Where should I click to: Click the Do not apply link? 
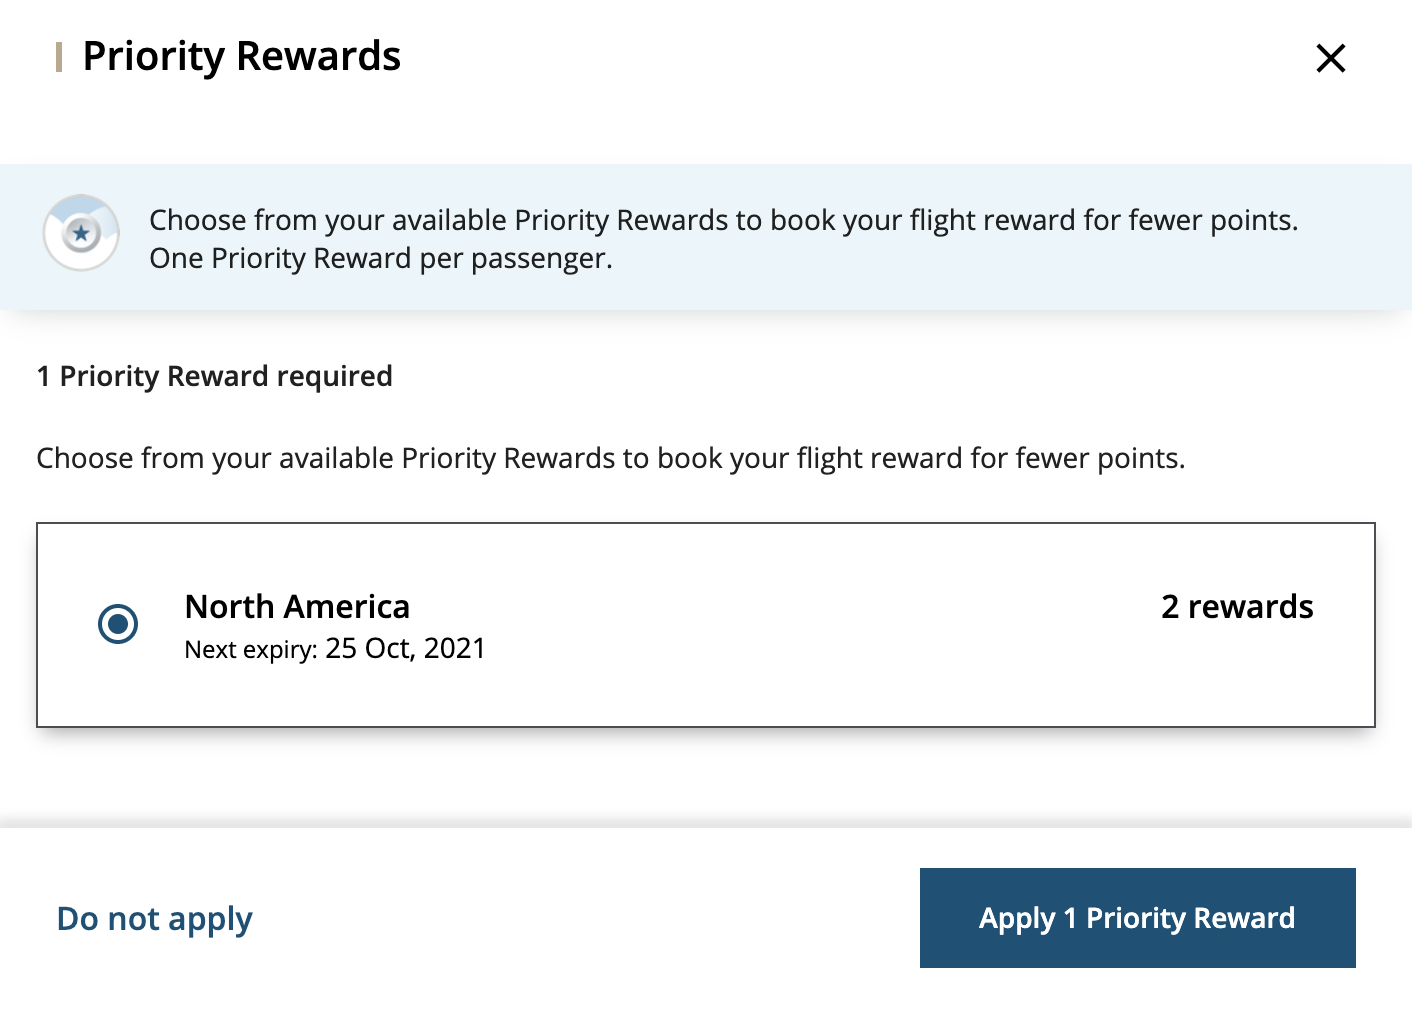(x=155, y=918)
